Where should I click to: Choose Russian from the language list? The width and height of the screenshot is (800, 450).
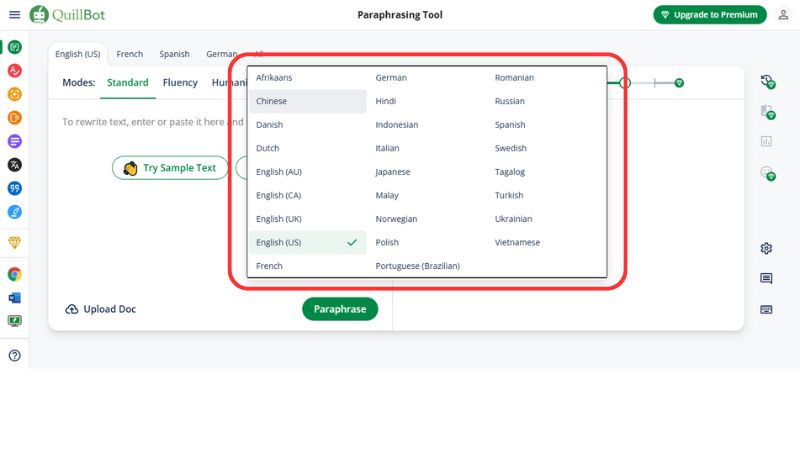[x=547, y=101]
